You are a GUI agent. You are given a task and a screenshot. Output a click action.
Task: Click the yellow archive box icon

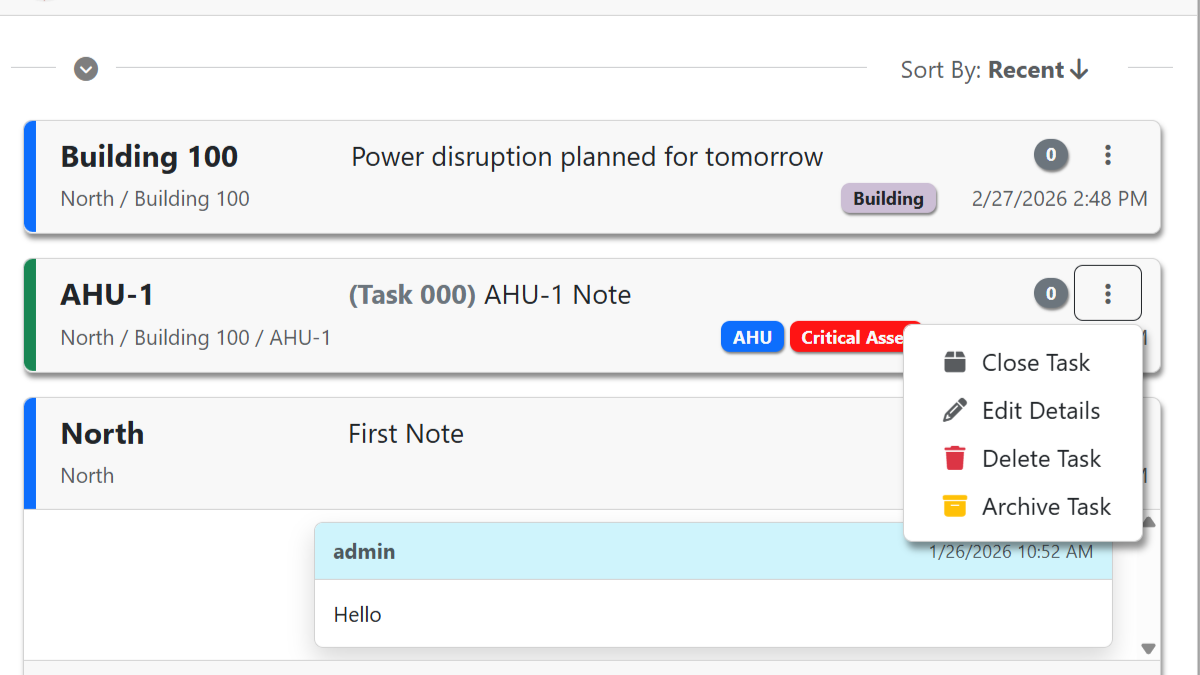point(953,506)
